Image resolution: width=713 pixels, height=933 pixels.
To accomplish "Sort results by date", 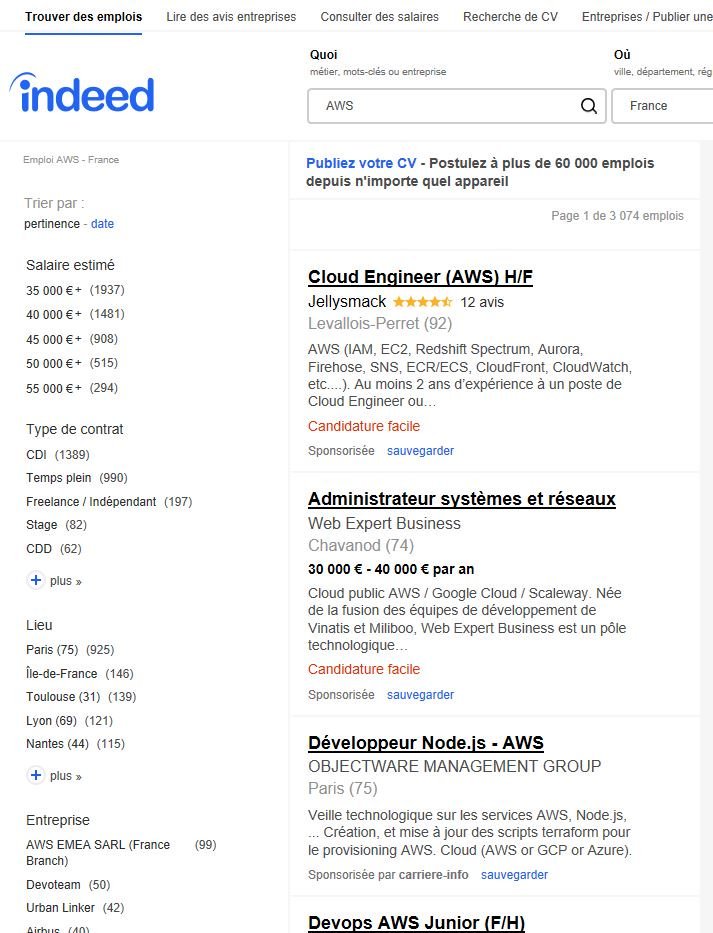I will pos(102,224).
